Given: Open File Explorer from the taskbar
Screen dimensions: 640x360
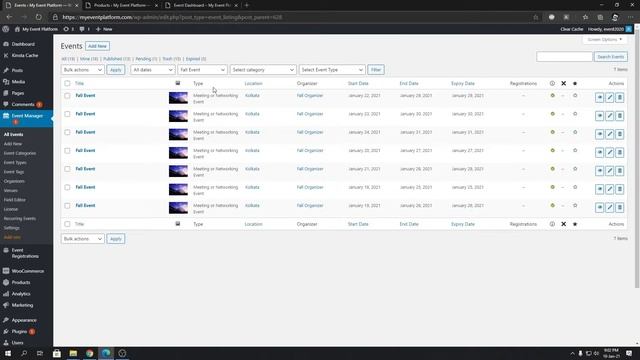Looking at the screenshot, I should click(73, 353).
